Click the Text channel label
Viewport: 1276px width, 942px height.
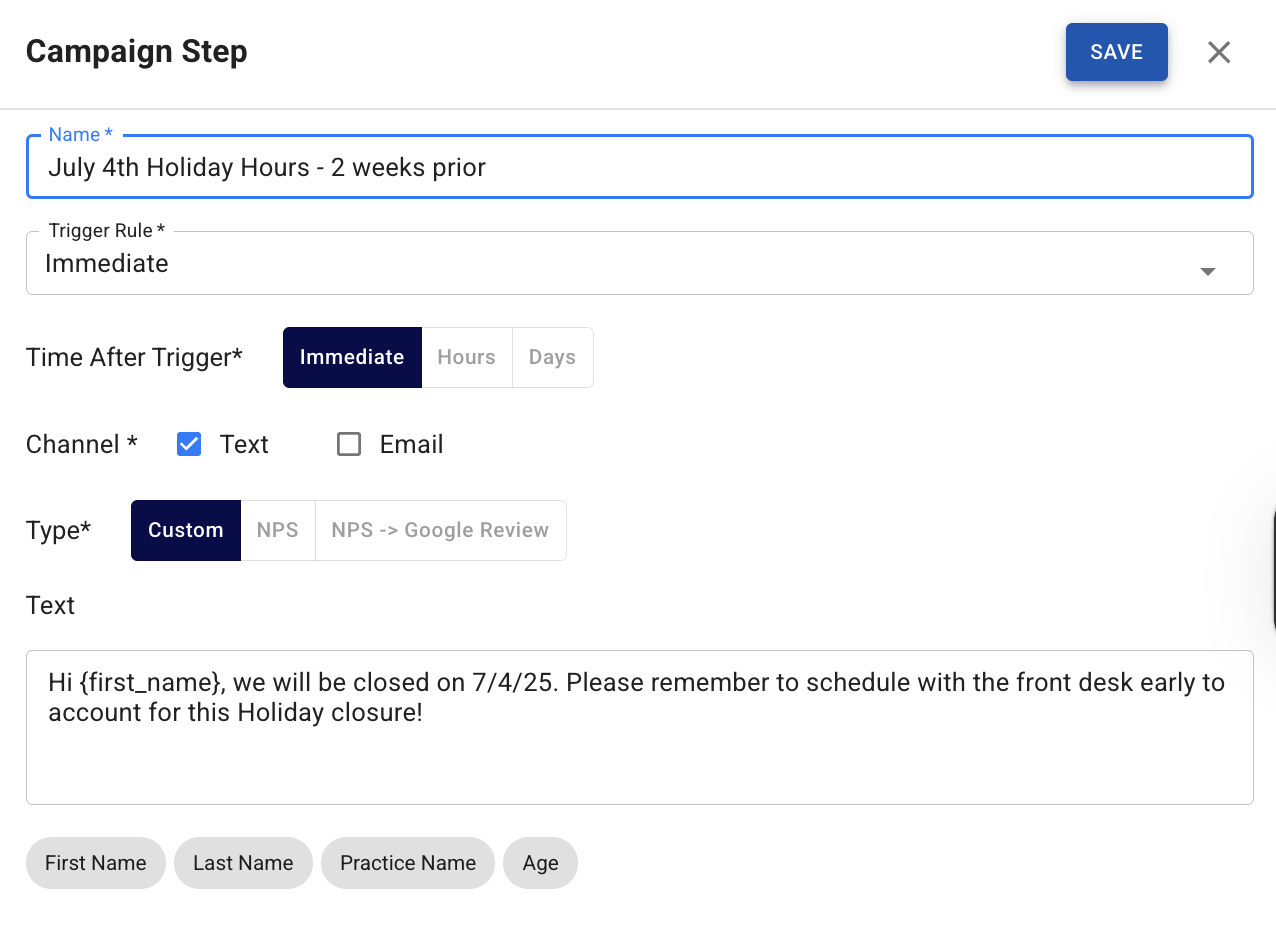pyautogui.click(x=244, y=444)
